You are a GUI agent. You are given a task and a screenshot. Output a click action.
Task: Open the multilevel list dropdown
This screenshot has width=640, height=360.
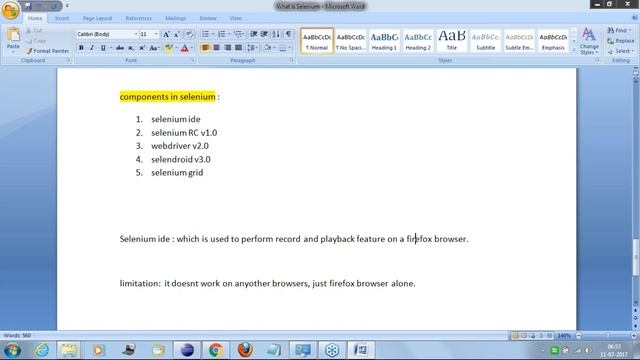coord(244,34)
